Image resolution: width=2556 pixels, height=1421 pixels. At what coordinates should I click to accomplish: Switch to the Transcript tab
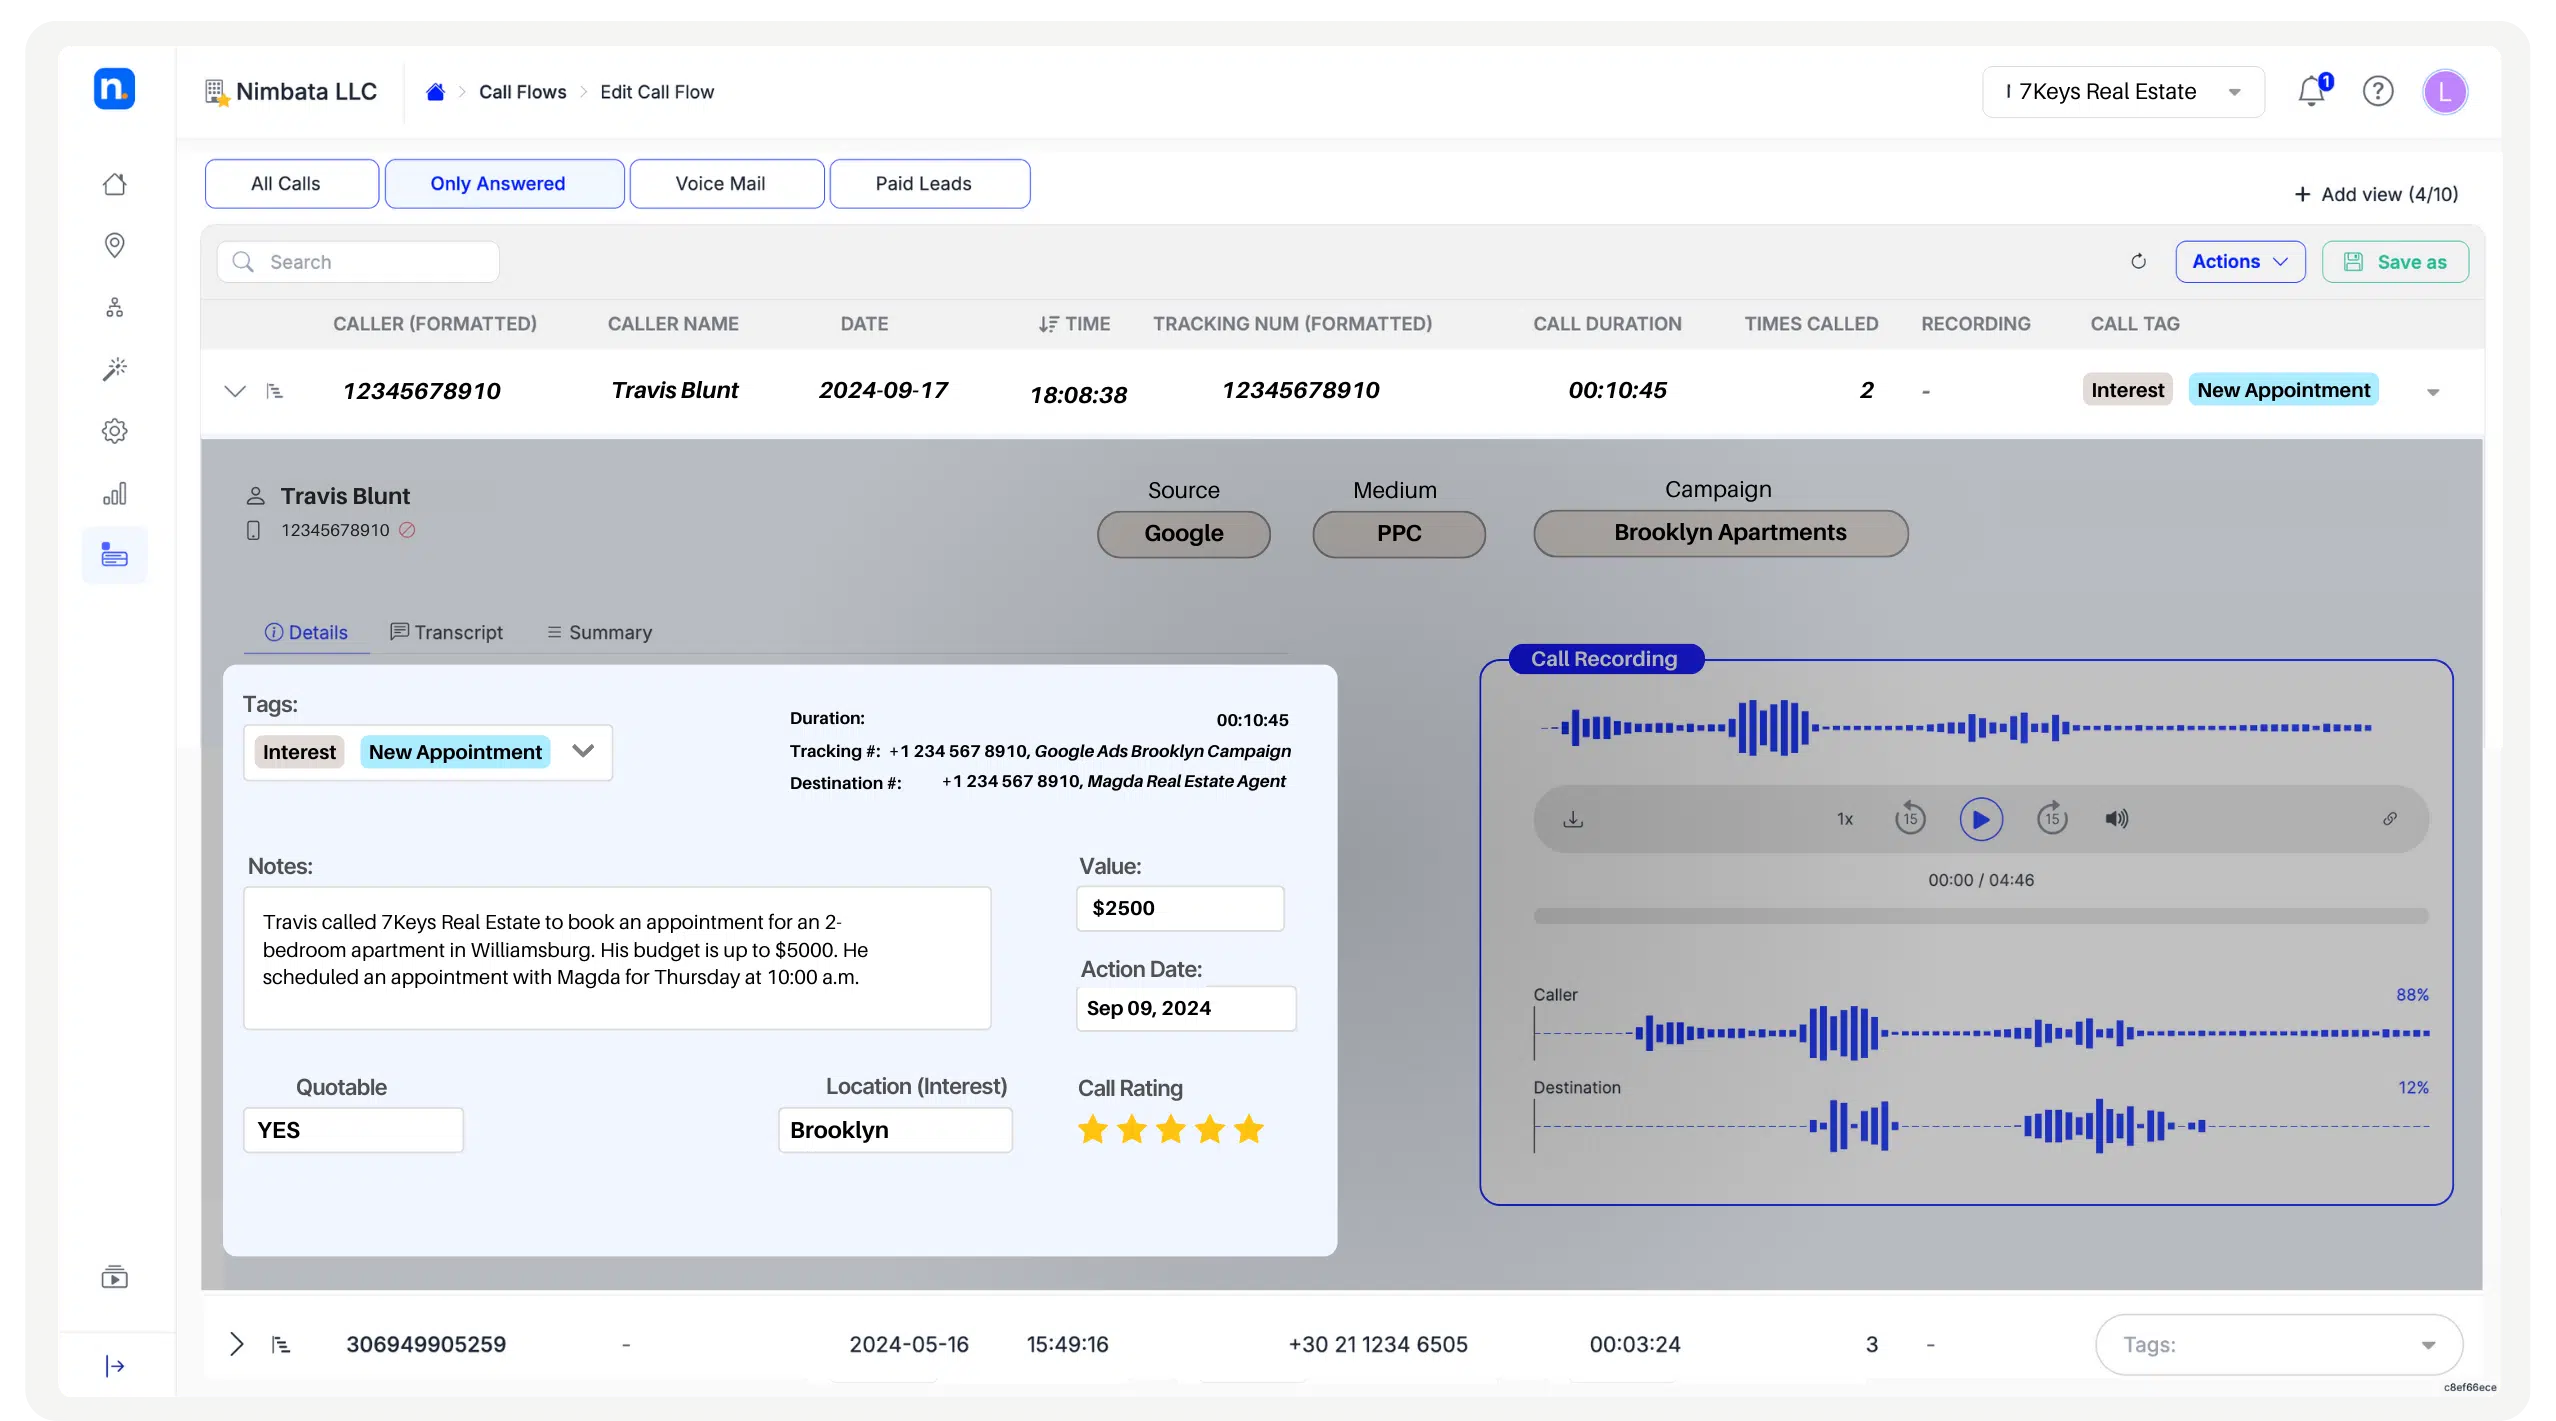pyautogui.click(x=446, y=632)
